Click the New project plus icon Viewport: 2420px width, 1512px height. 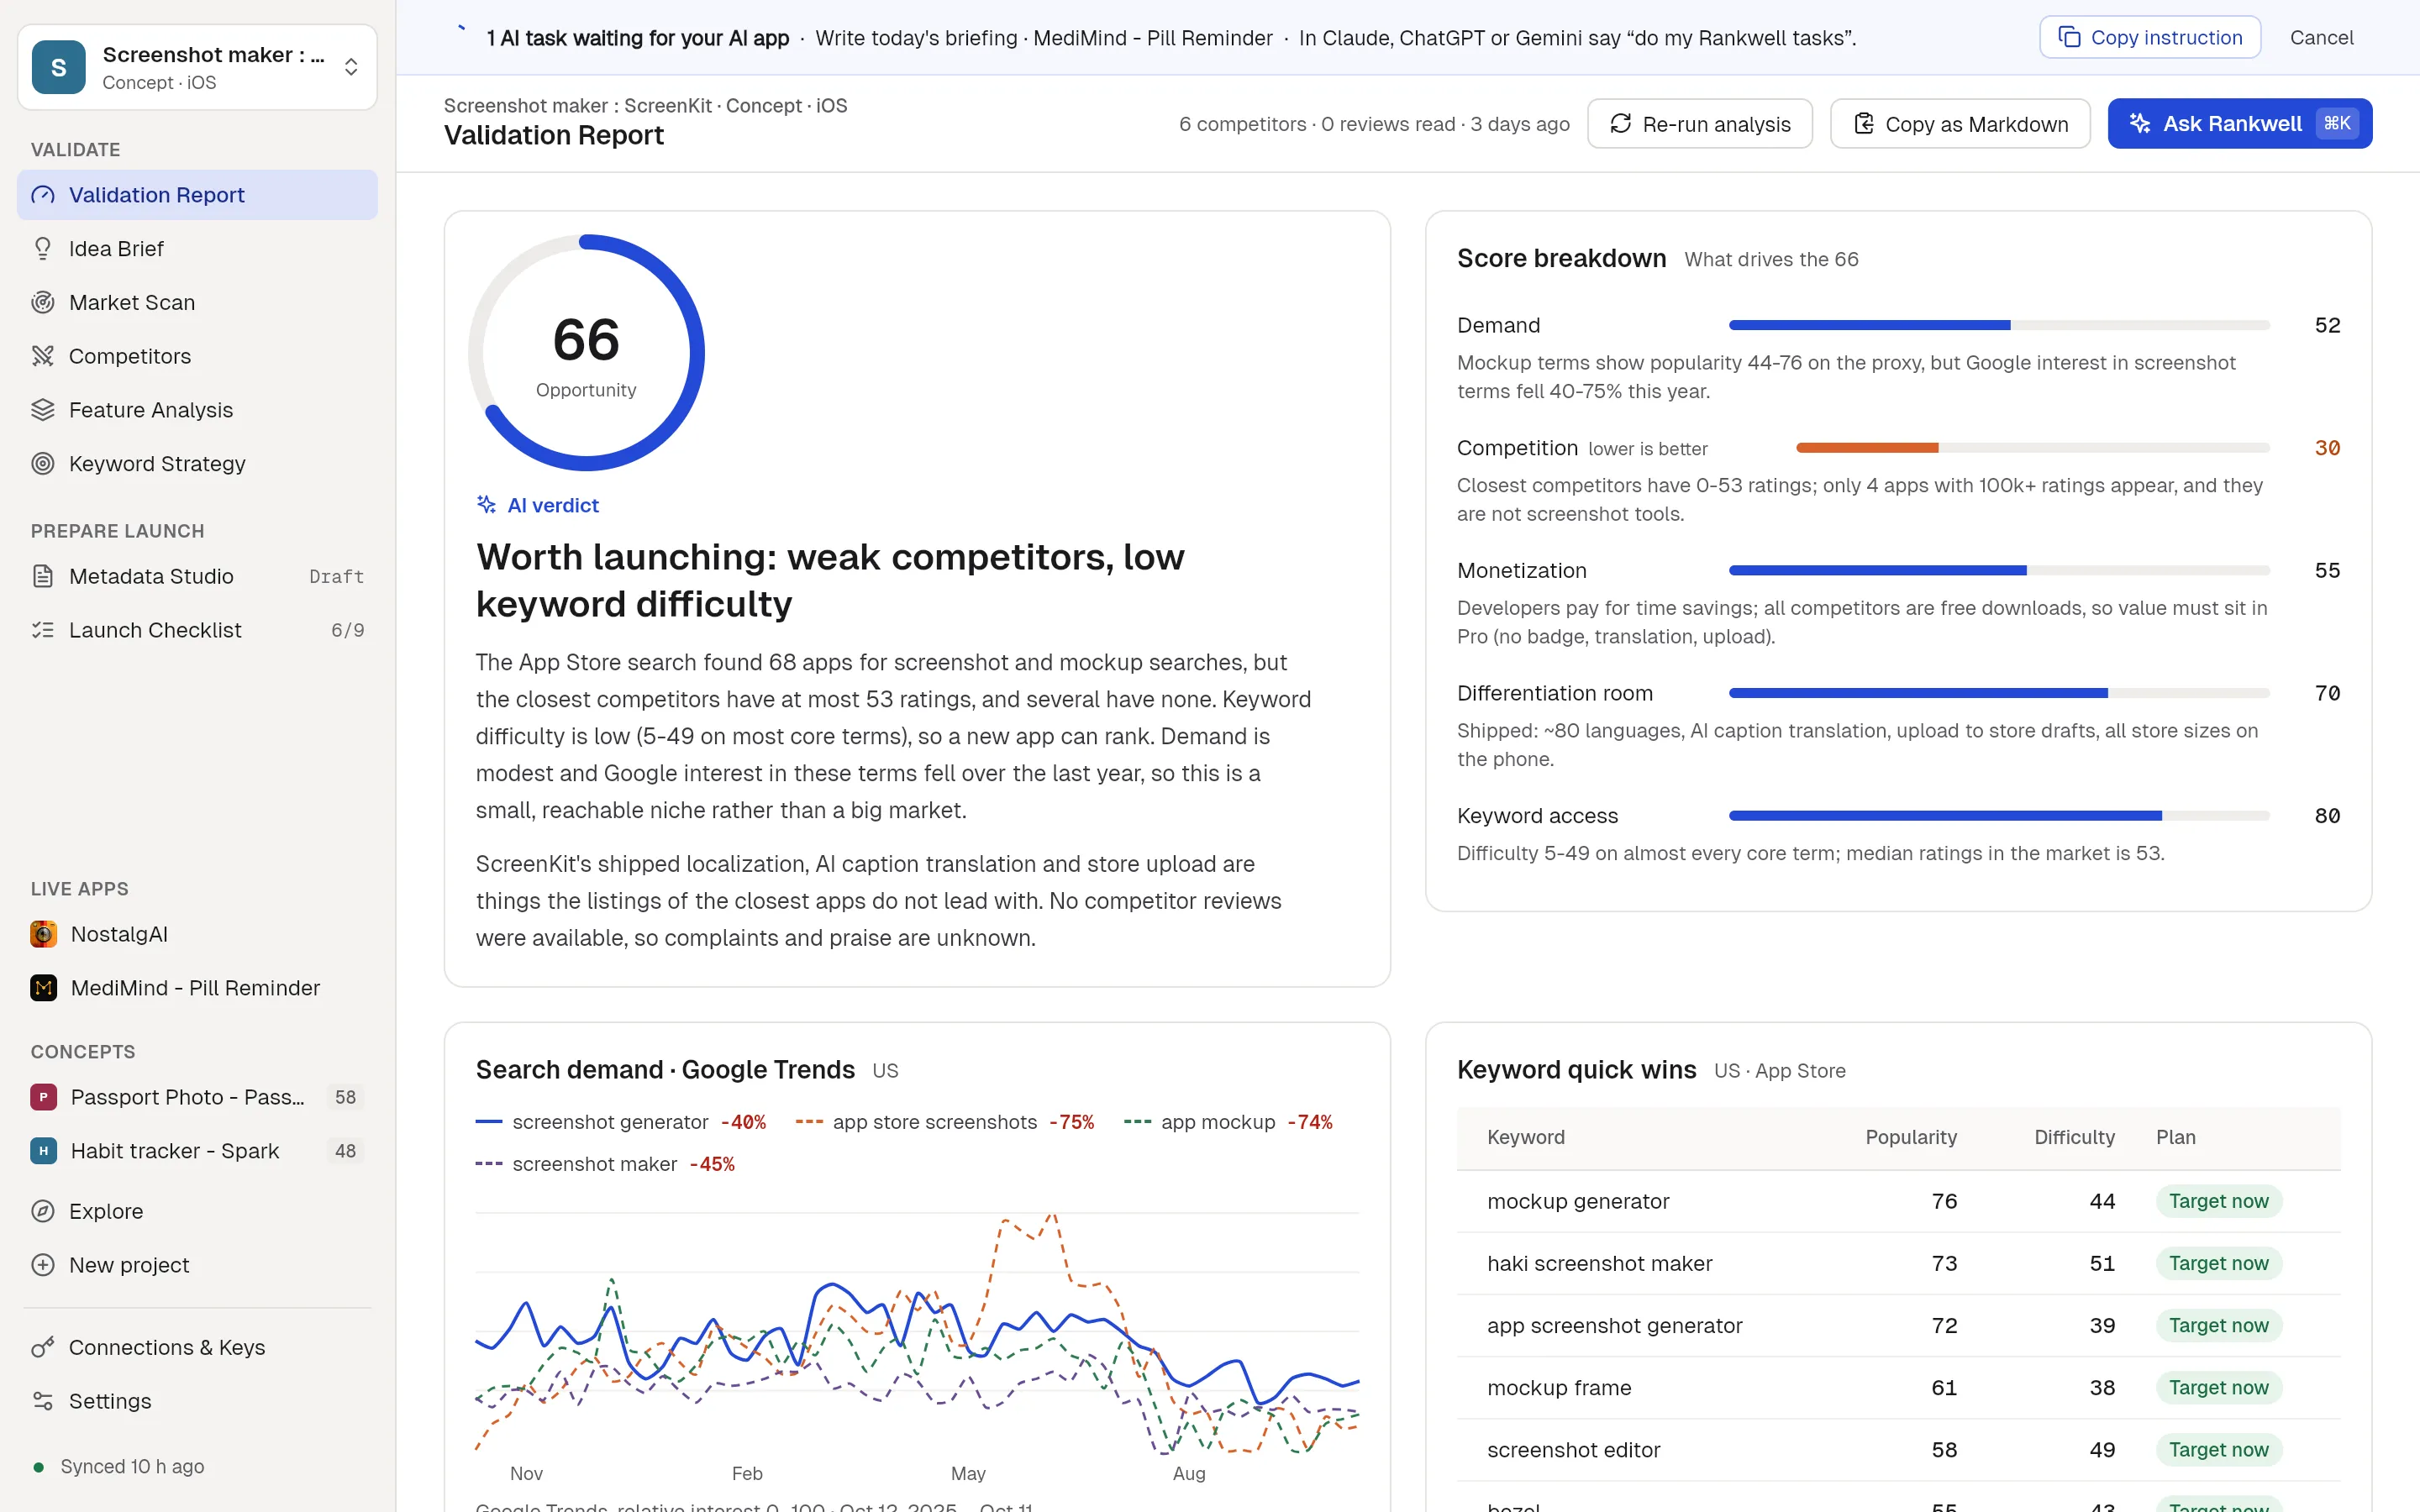click(x=43, y=1265)
